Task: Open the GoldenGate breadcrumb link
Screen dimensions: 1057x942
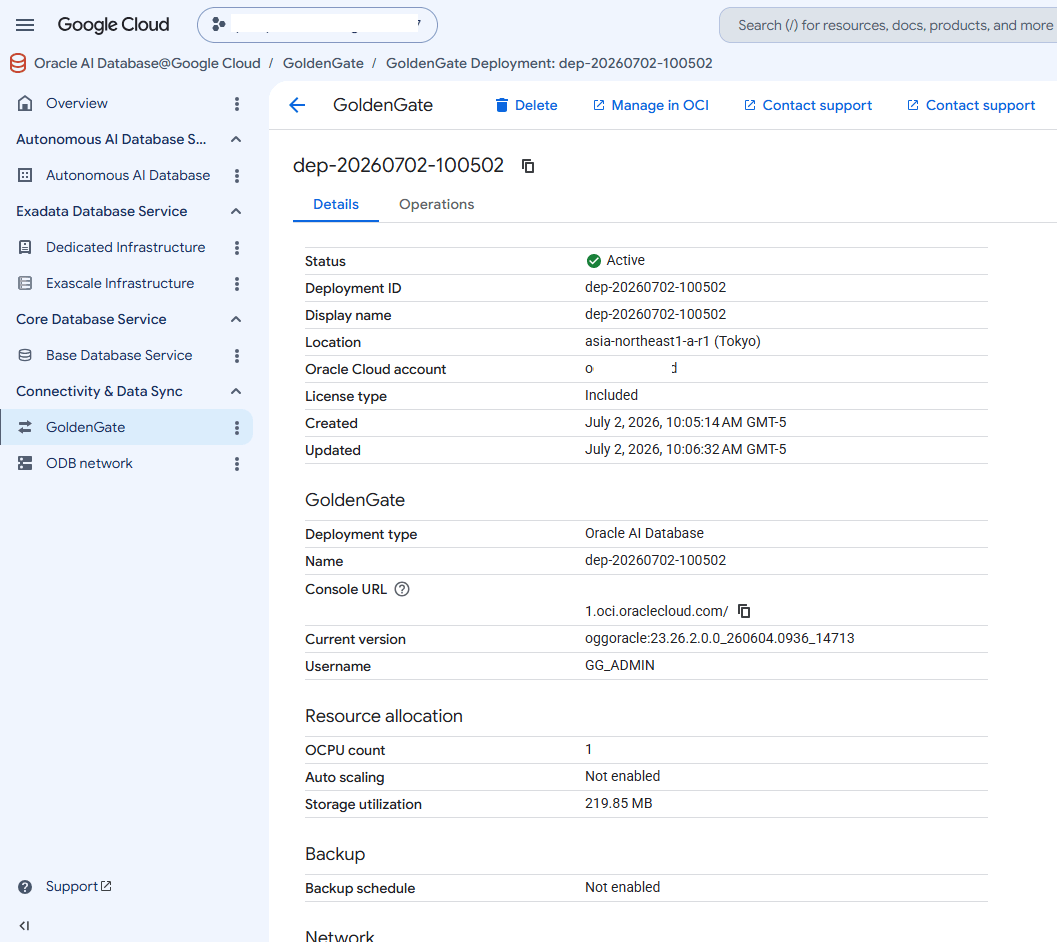Action: coord(323,63)
